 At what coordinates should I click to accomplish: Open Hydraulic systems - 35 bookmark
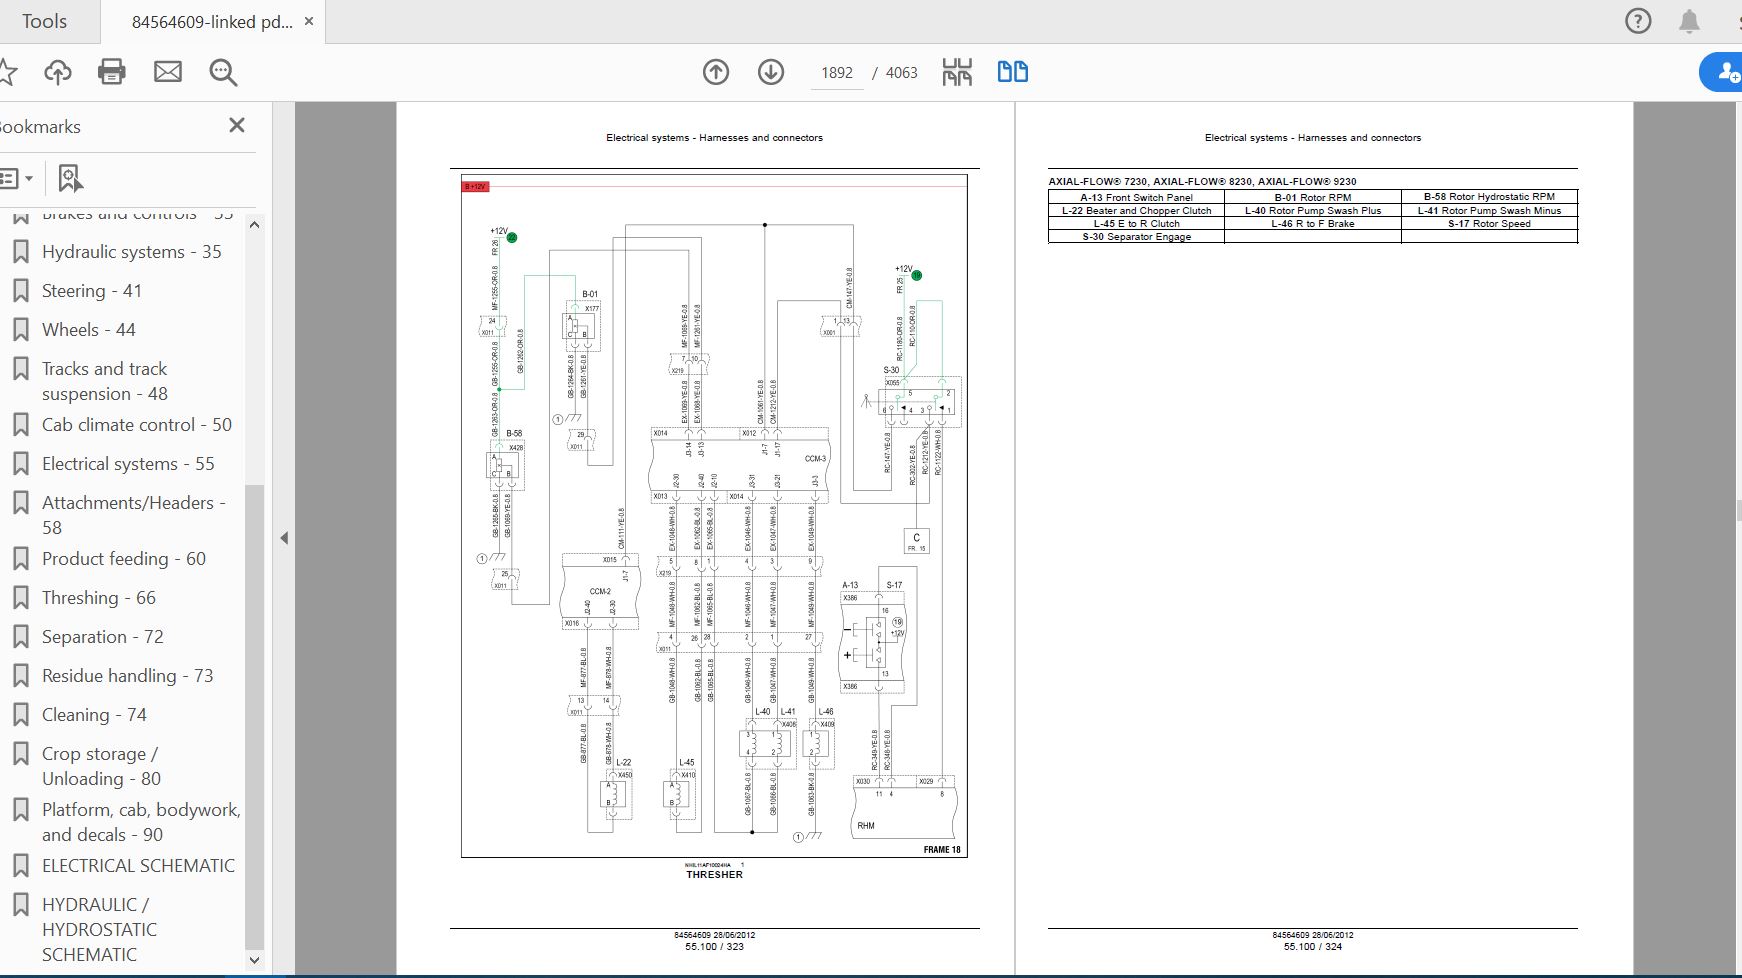131,252
